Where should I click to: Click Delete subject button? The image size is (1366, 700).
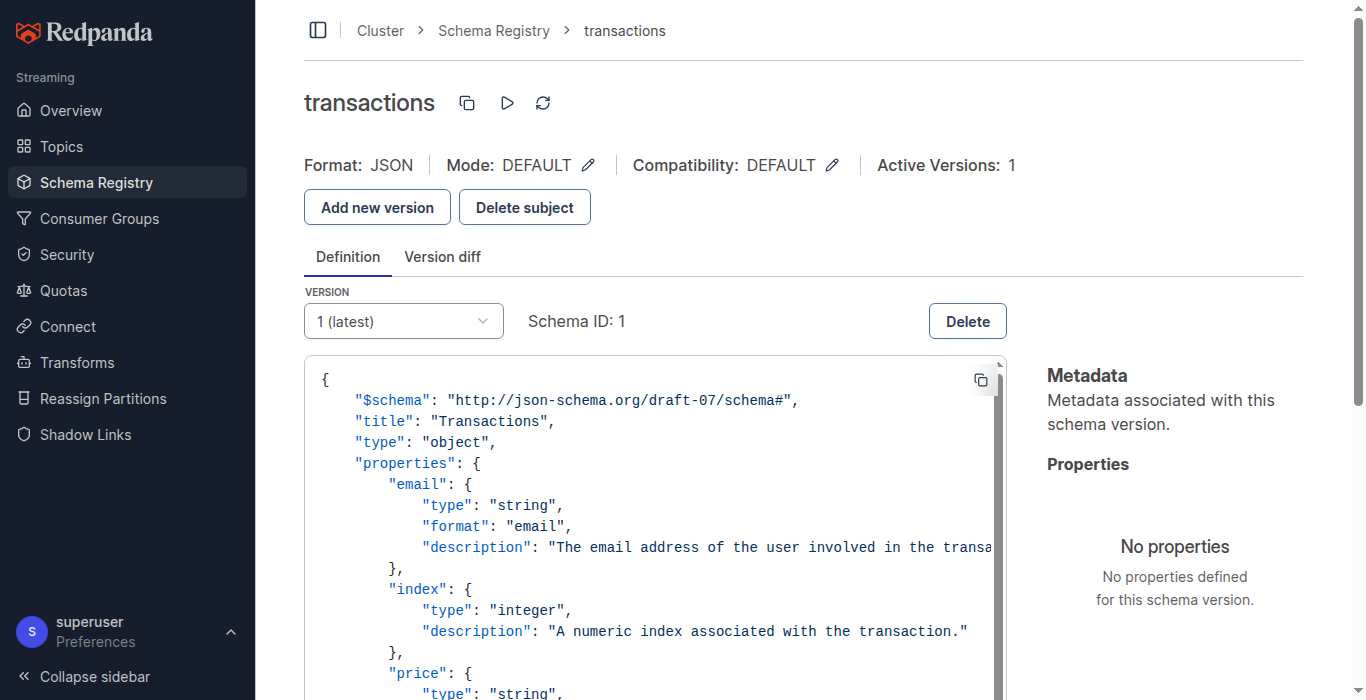tap(525, 207)
